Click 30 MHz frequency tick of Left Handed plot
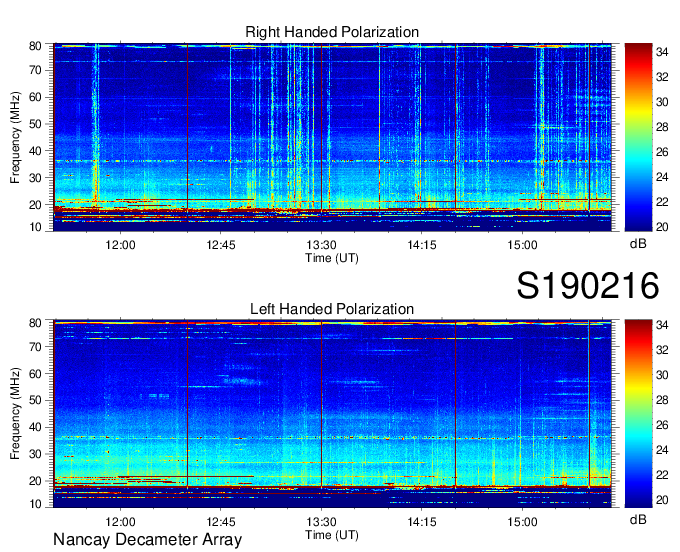Screen dimensions: 680x552 click(x=35, y=454)
